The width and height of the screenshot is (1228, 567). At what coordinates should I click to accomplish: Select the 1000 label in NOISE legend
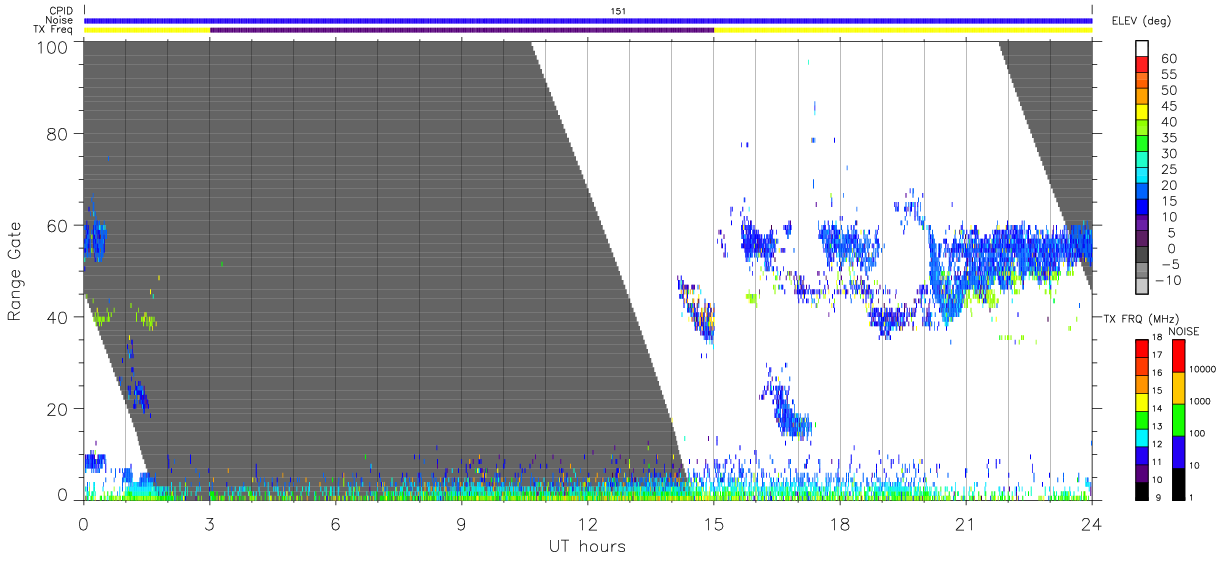(x=1202, y=402)
